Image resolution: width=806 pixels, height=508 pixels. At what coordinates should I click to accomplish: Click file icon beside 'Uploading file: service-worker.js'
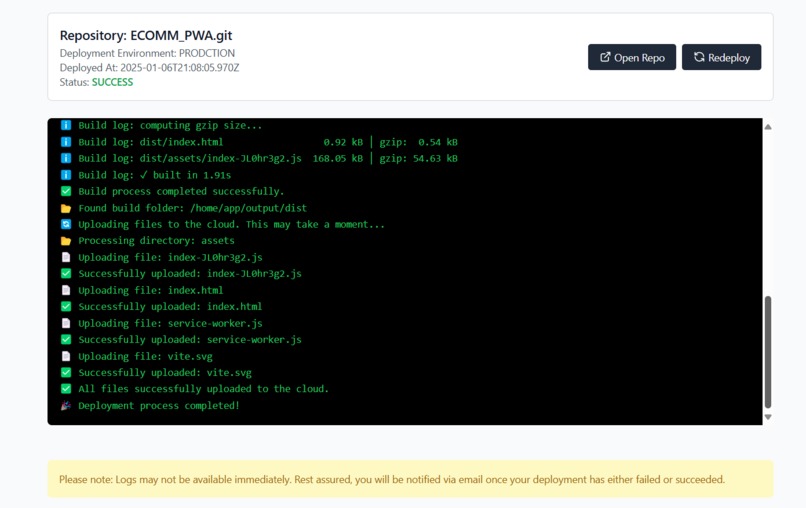(x=66, y=323)
